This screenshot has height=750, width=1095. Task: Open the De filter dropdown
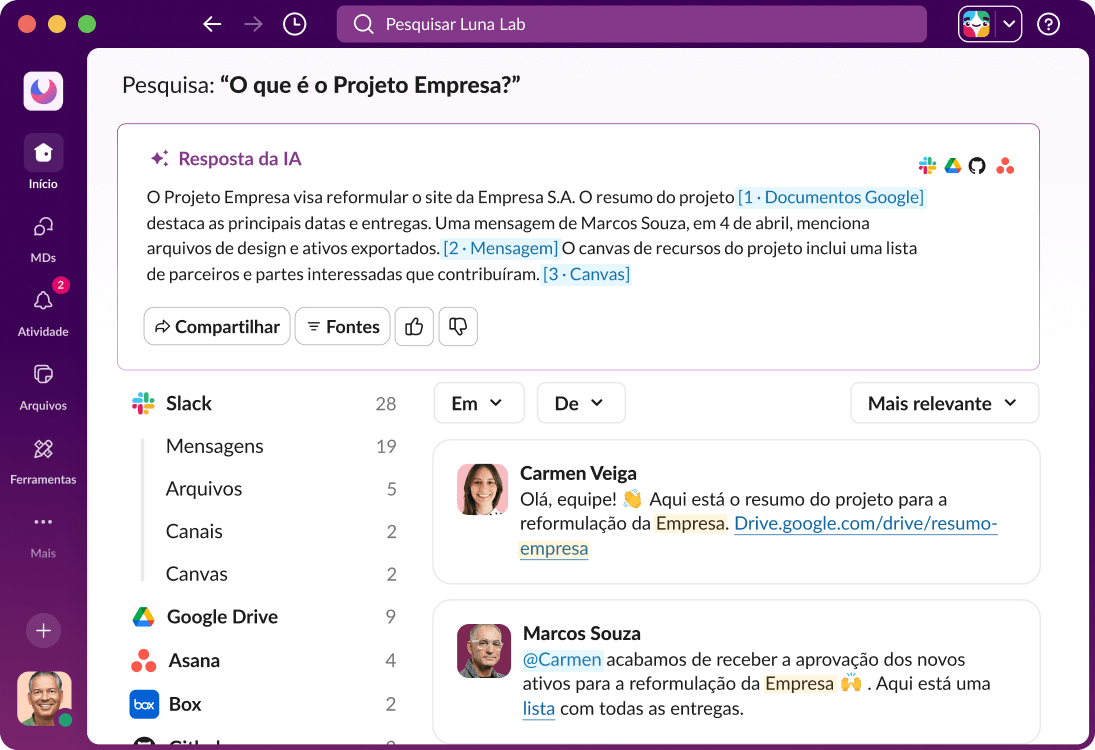tap(581, 402)
